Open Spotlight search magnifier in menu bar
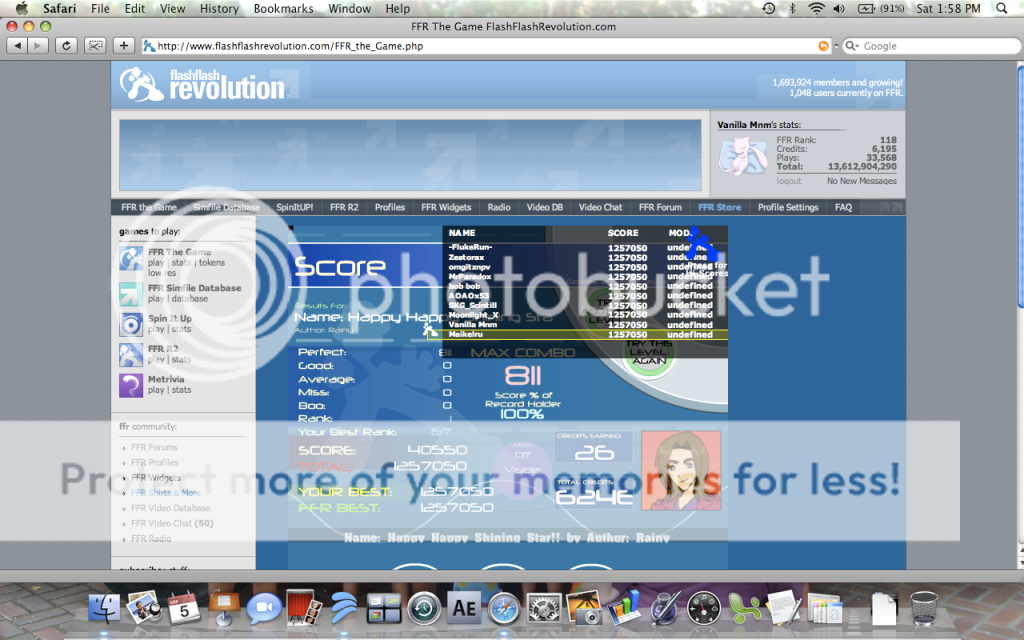This screenshot has height=640, width=1024. coord(1002,9)
